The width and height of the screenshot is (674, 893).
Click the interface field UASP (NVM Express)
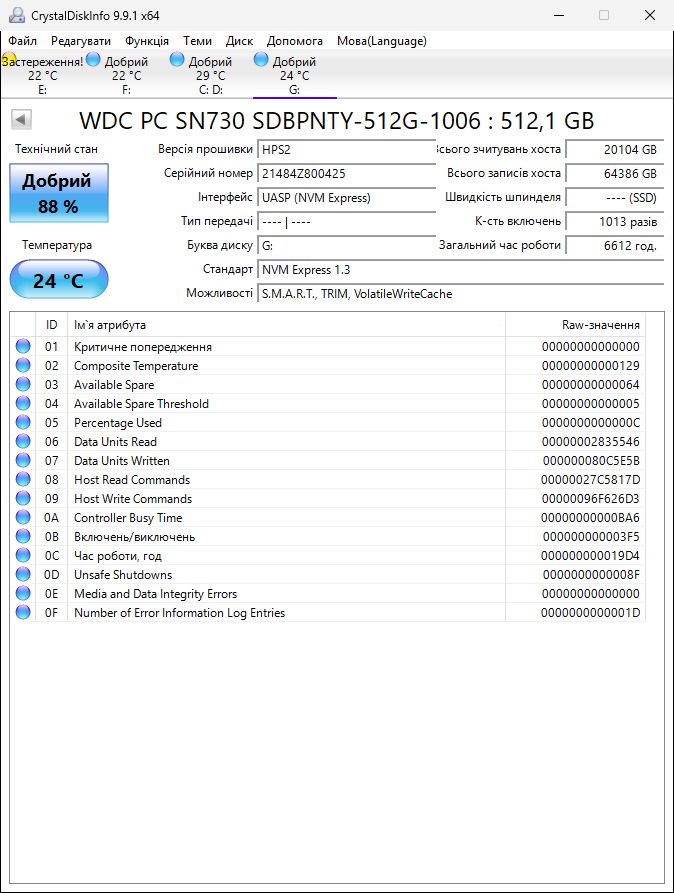[x=346, y=198]
